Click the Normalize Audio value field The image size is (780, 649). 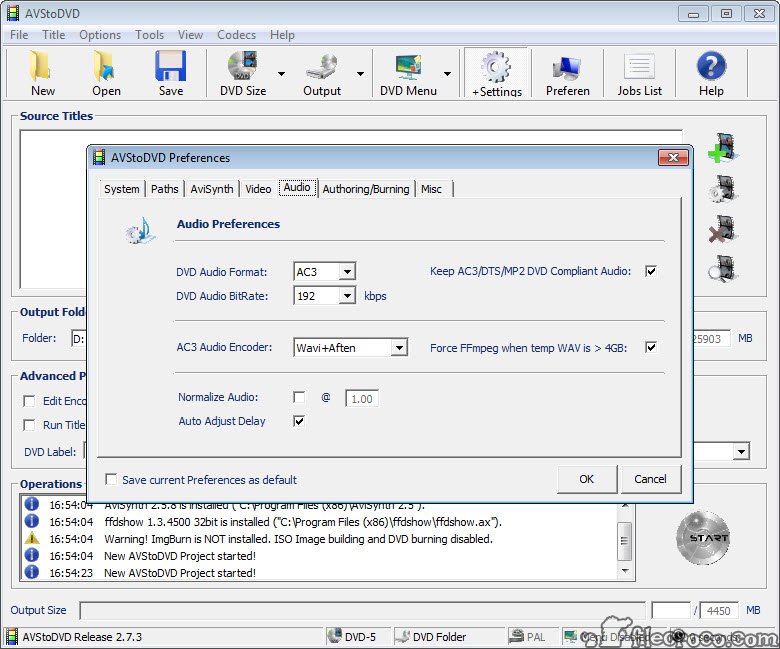(362, 398)
